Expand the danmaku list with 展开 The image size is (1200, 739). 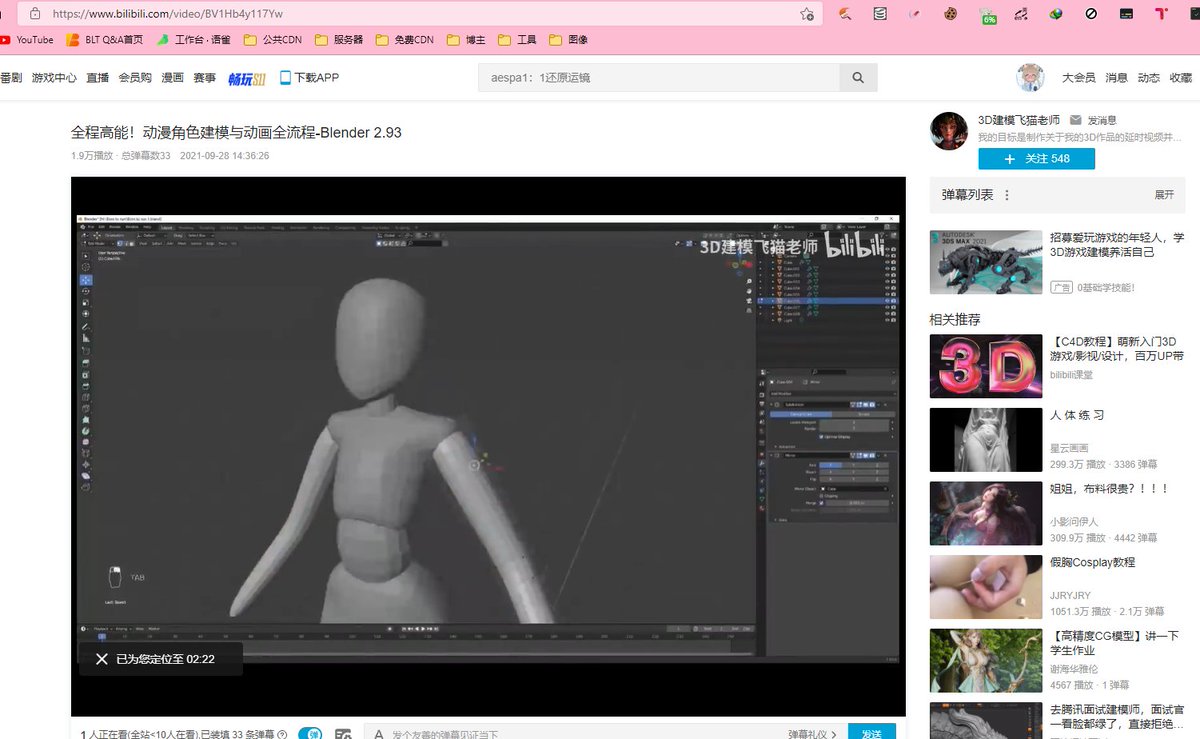[x=1164, y=195]
